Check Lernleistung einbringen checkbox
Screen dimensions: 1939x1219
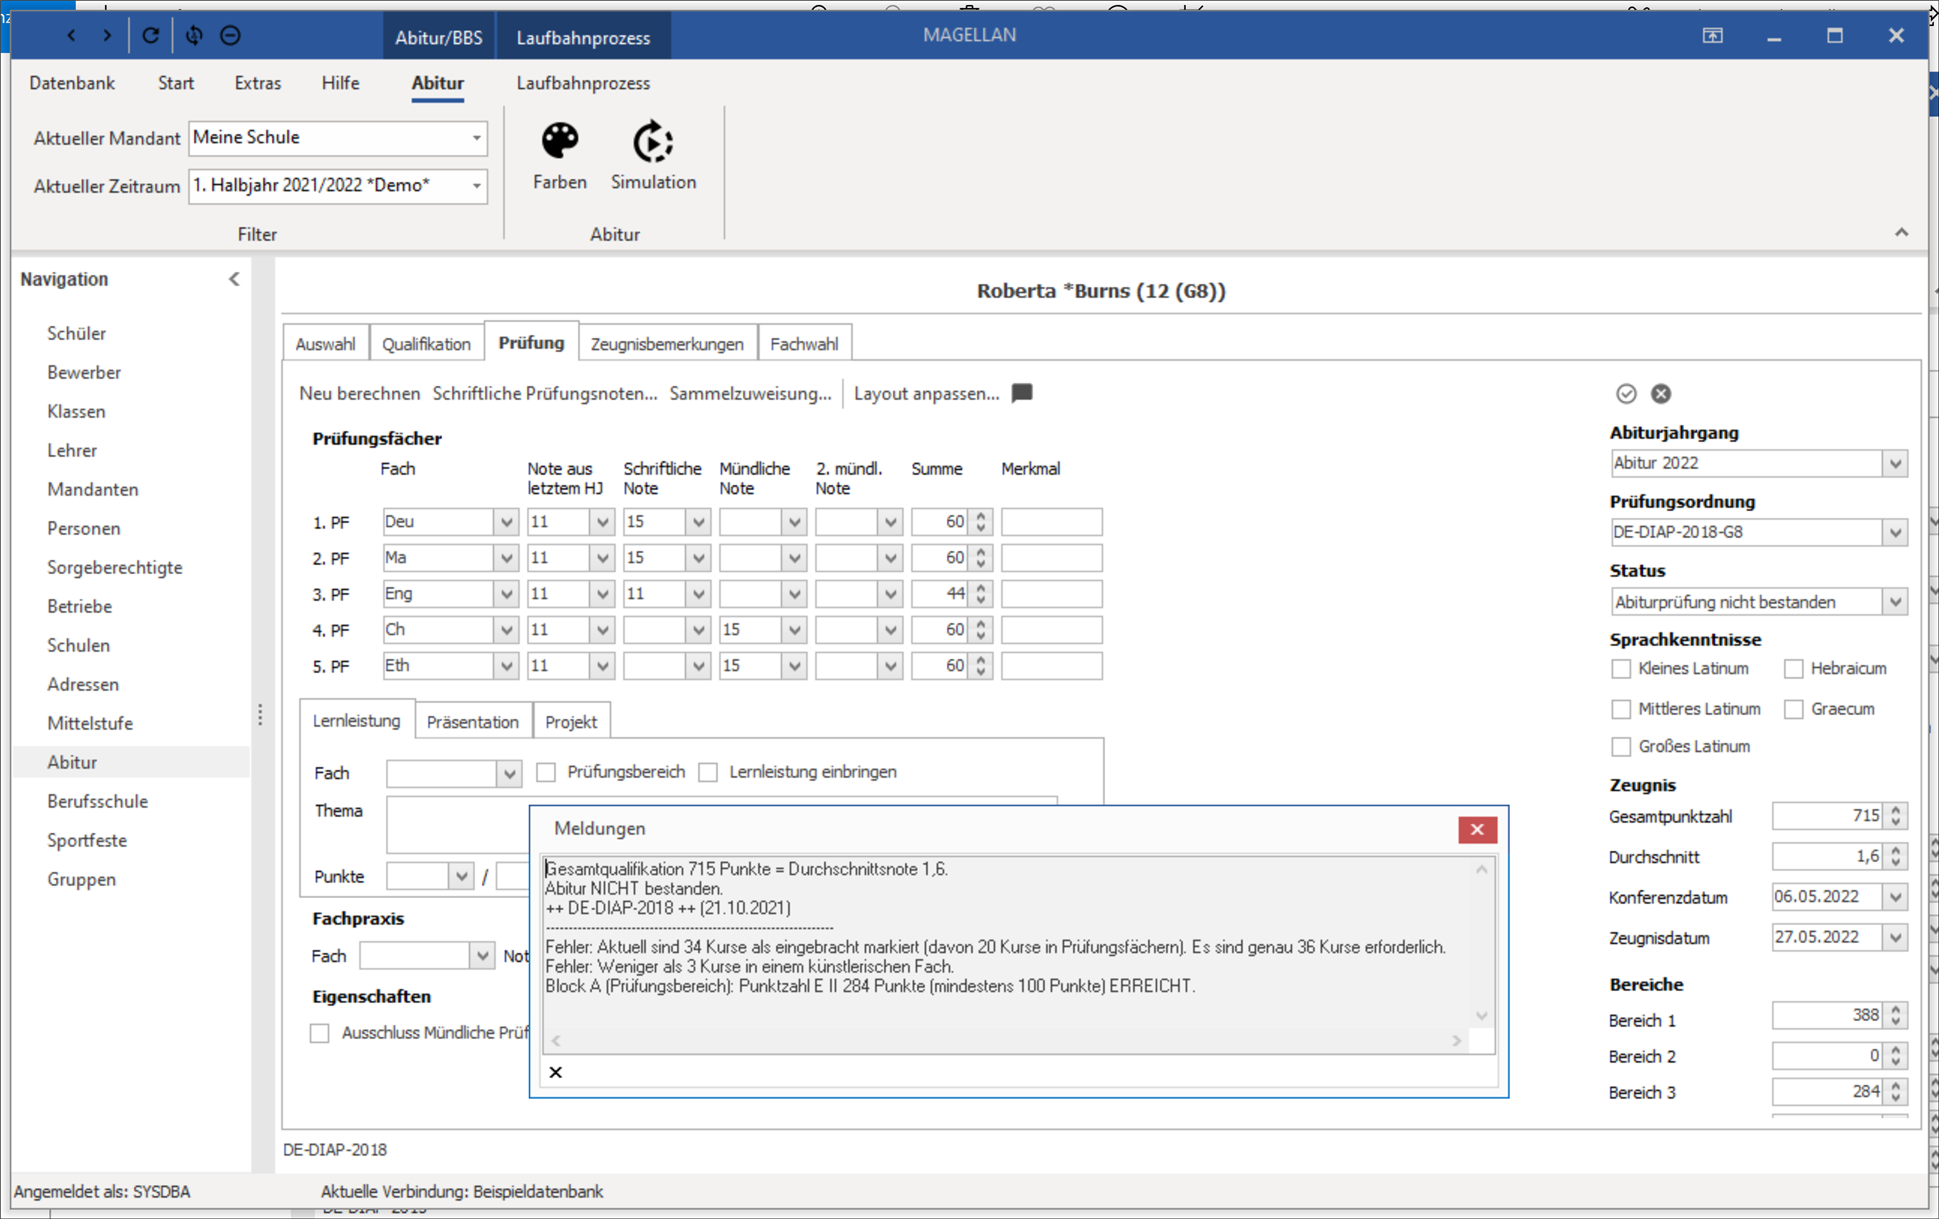pyautogui.click(x=708, y=772)
